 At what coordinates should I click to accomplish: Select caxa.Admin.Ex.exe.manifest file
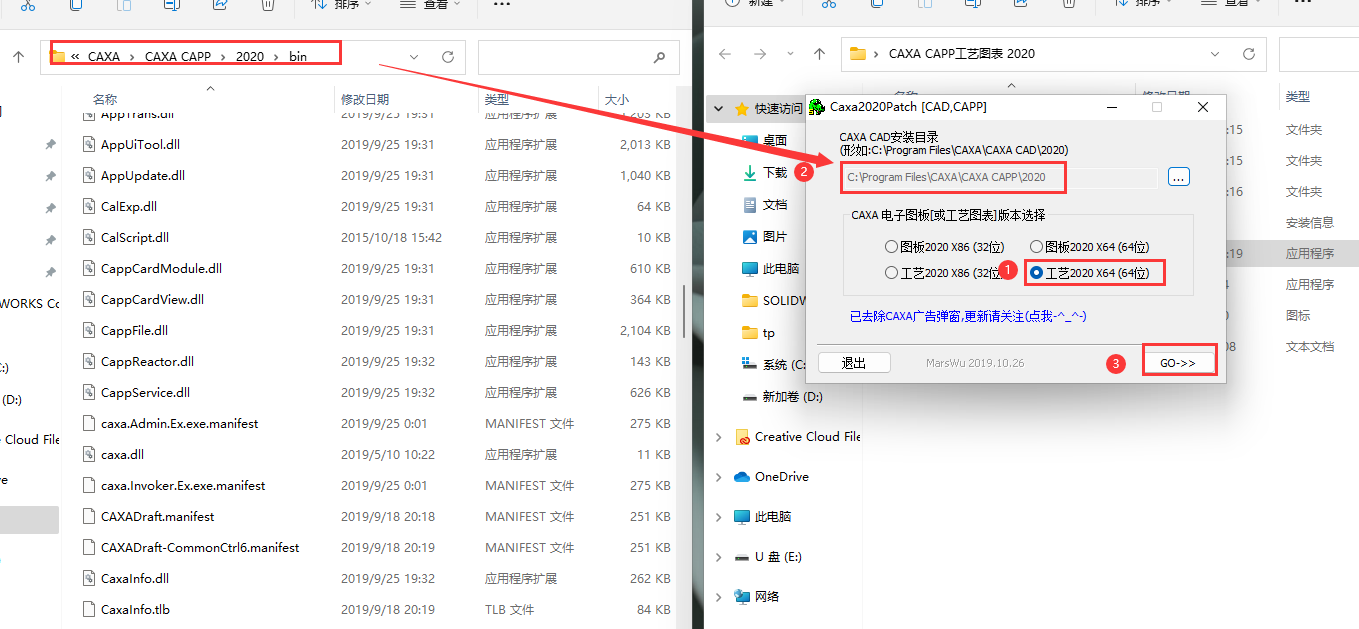click(x=179, y=423)
